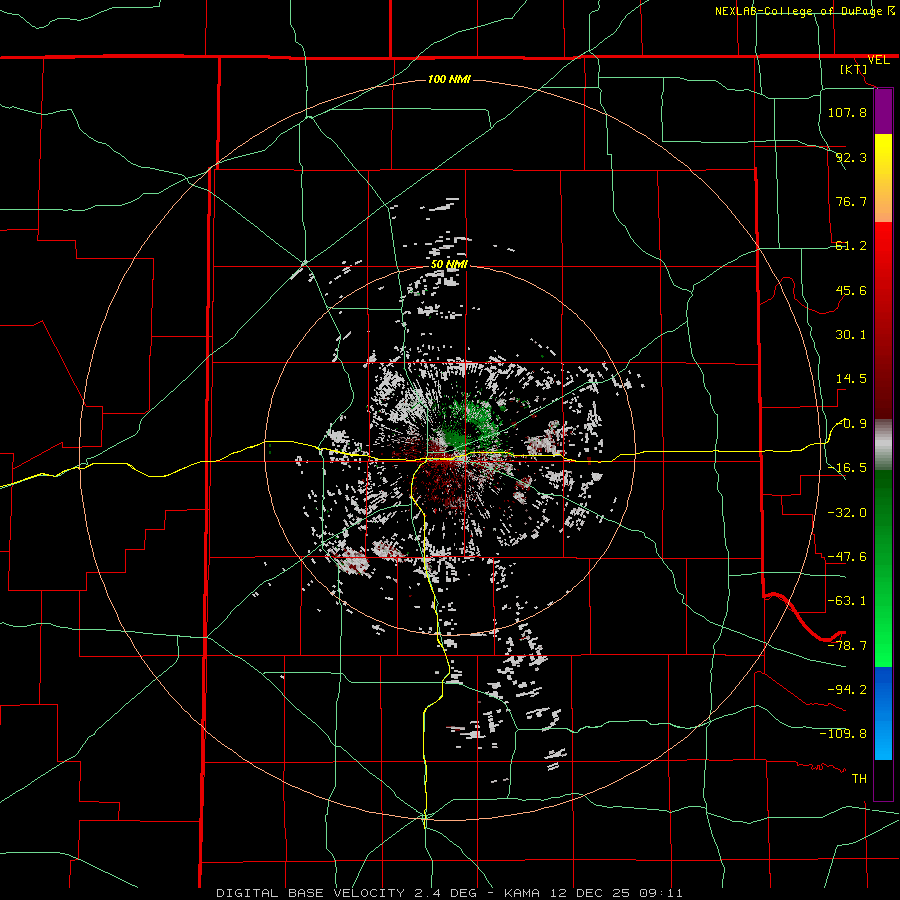
Task: Pick the purple segment of velocity color bar
Action: tap(883, 112)
